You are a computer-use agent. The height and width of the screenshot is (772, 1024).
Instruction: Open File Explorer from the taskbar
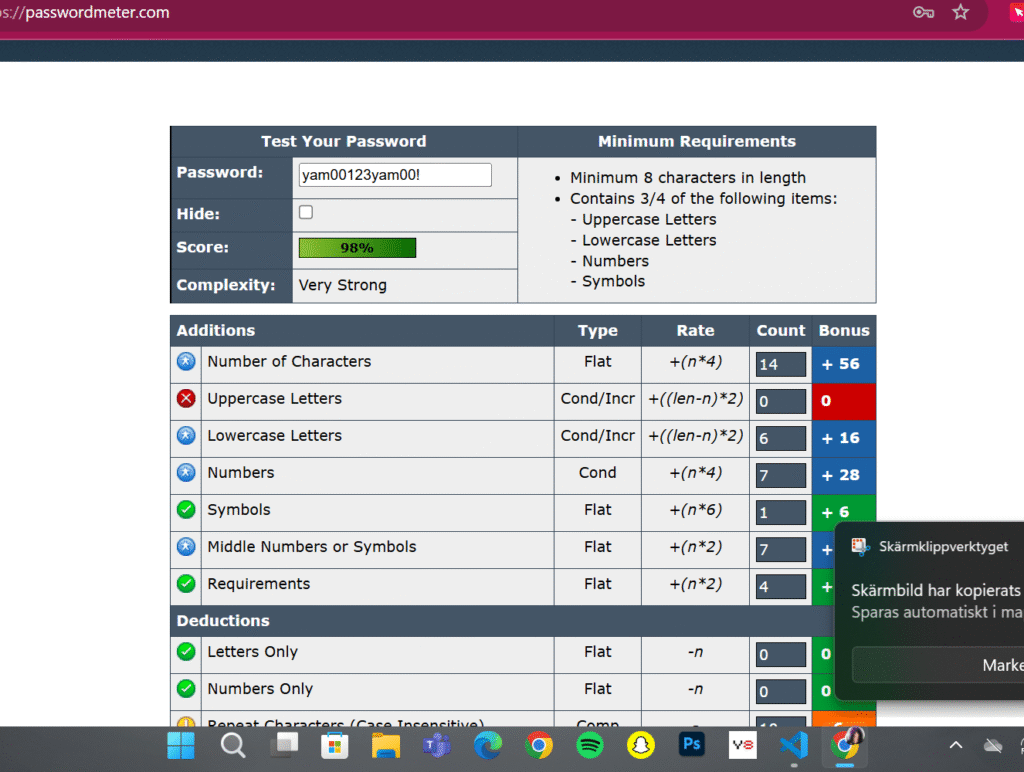pyautogui.click(x=386, y=745)
